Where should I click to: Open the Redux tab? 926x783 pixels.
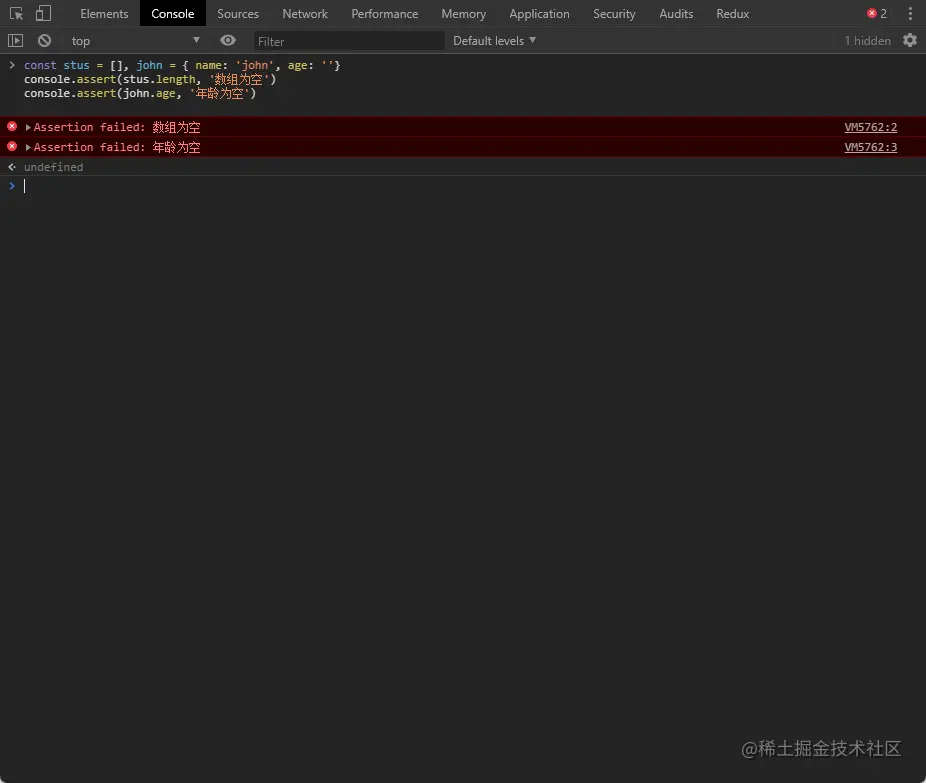732,14
